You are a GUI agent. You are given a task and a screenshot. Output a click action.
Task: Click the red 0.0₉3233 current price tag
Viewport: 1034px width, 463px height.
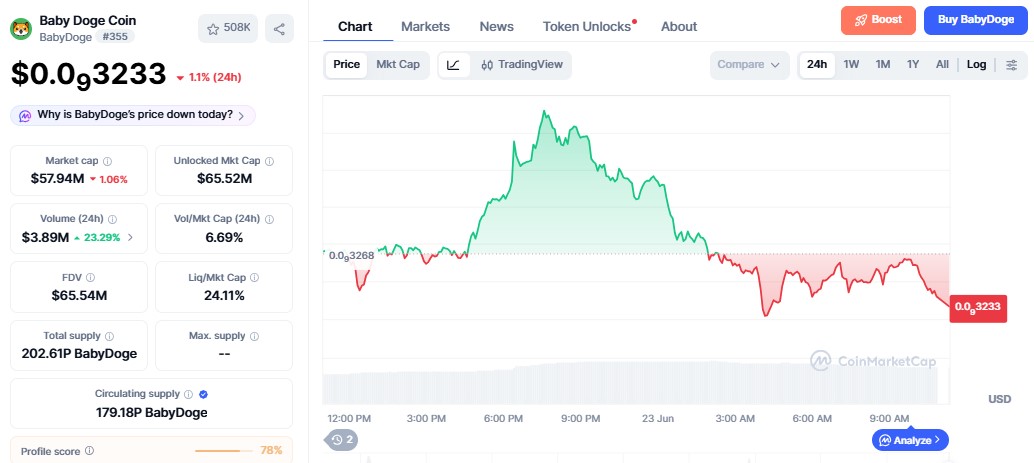978,307
